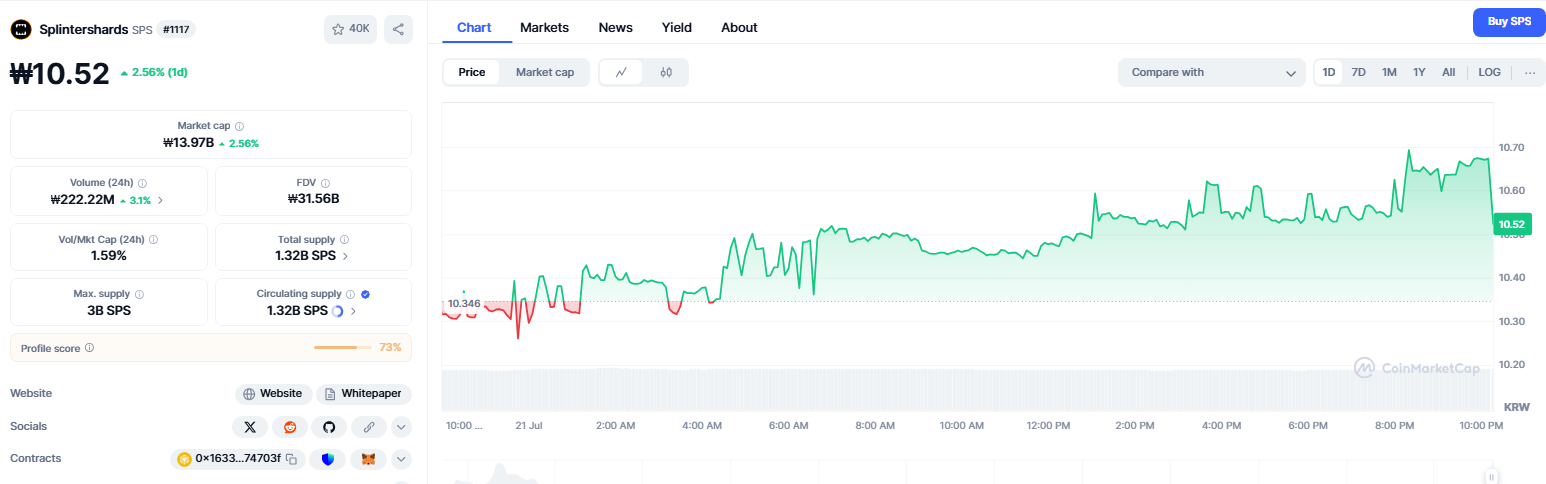Set chart range to 1M

click(x=1389, y=72)
